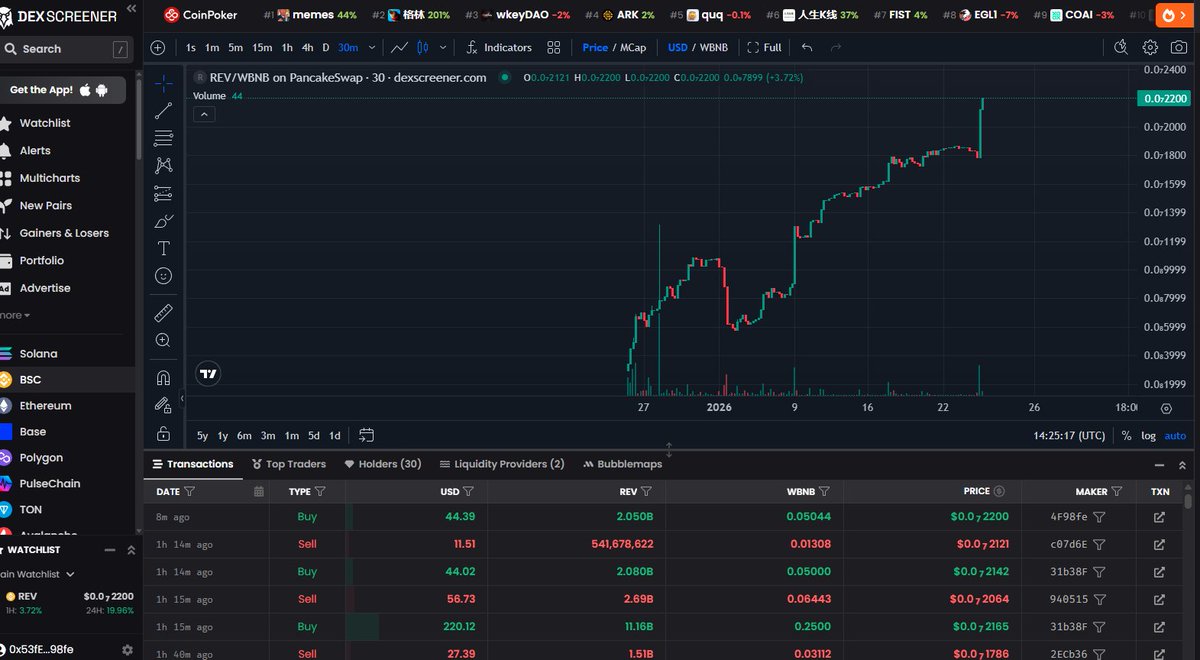Filter transactions by REV amount
The height and width of the screenshot is (660, 1200).
(x=646, y=491)
